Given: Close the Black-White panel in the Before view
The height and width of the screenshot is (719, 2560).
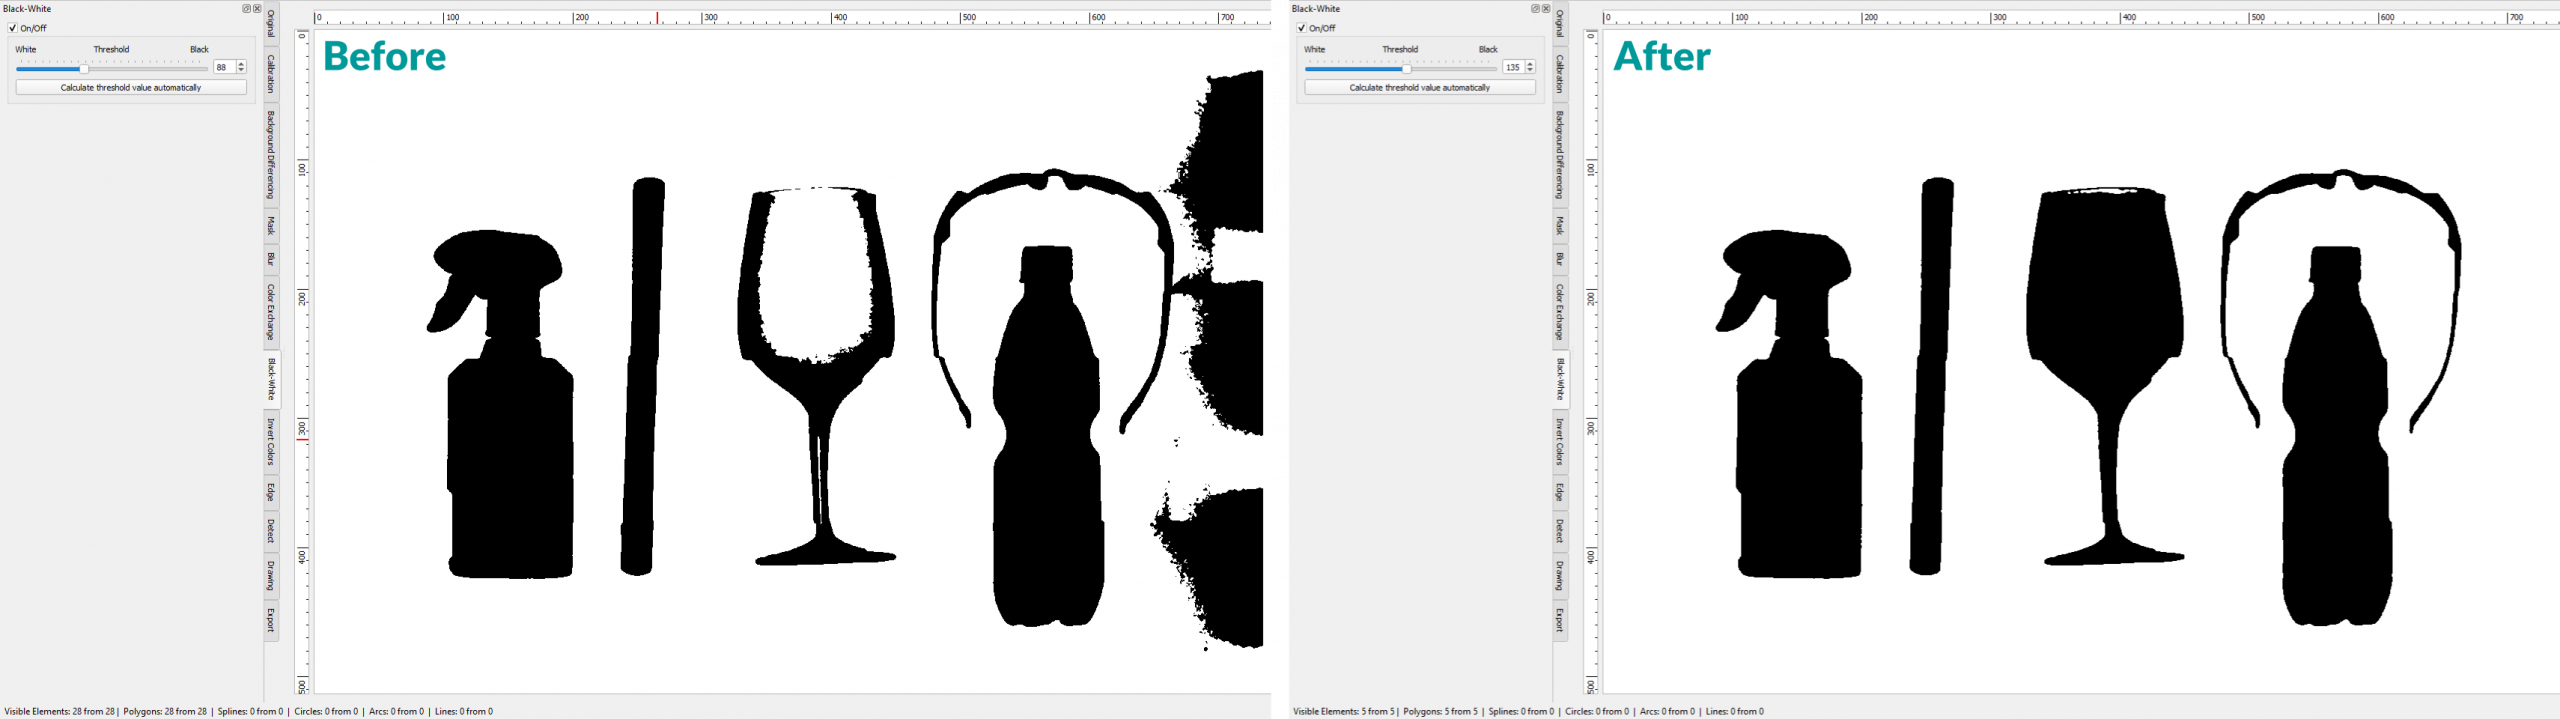Looking at the screenshot, I should coord(257,9).
